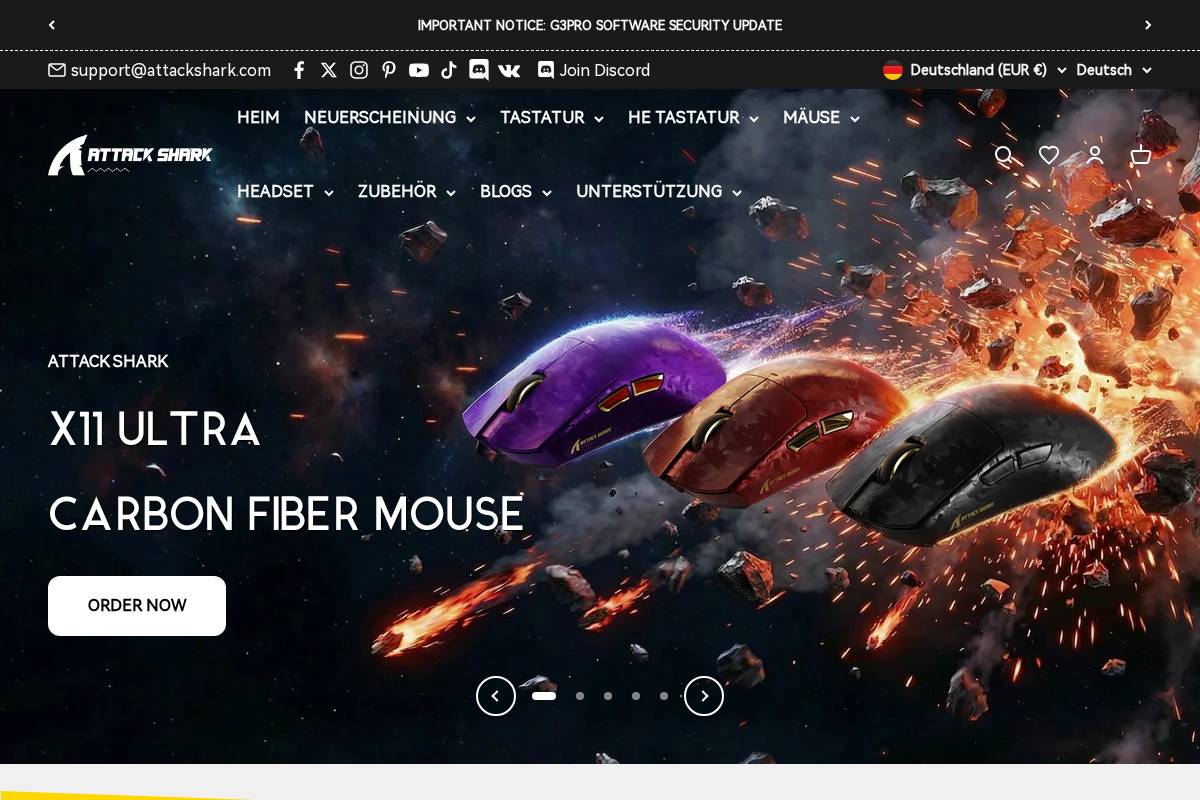
Task: Click the email envelope icon
Action: point(57,70)
